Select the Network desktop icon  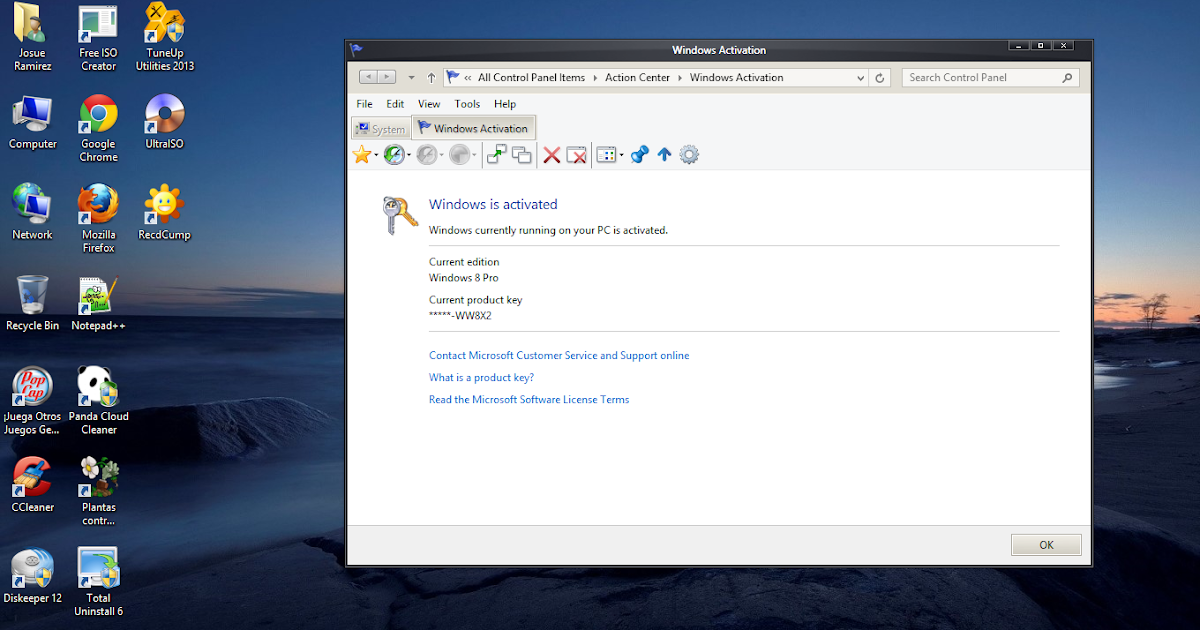pos(32,213)
